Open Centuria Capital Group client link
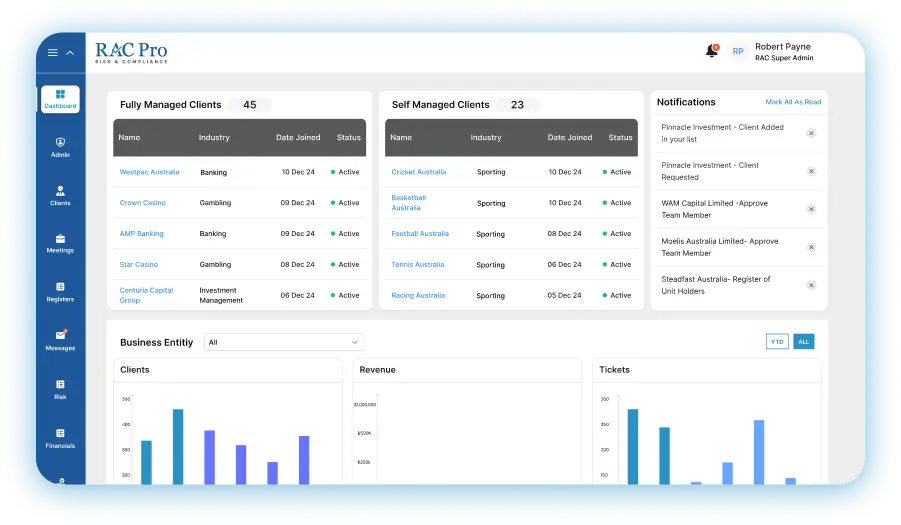Image resolution: width=901 pixels, height=525 pixels. [147, 295]
